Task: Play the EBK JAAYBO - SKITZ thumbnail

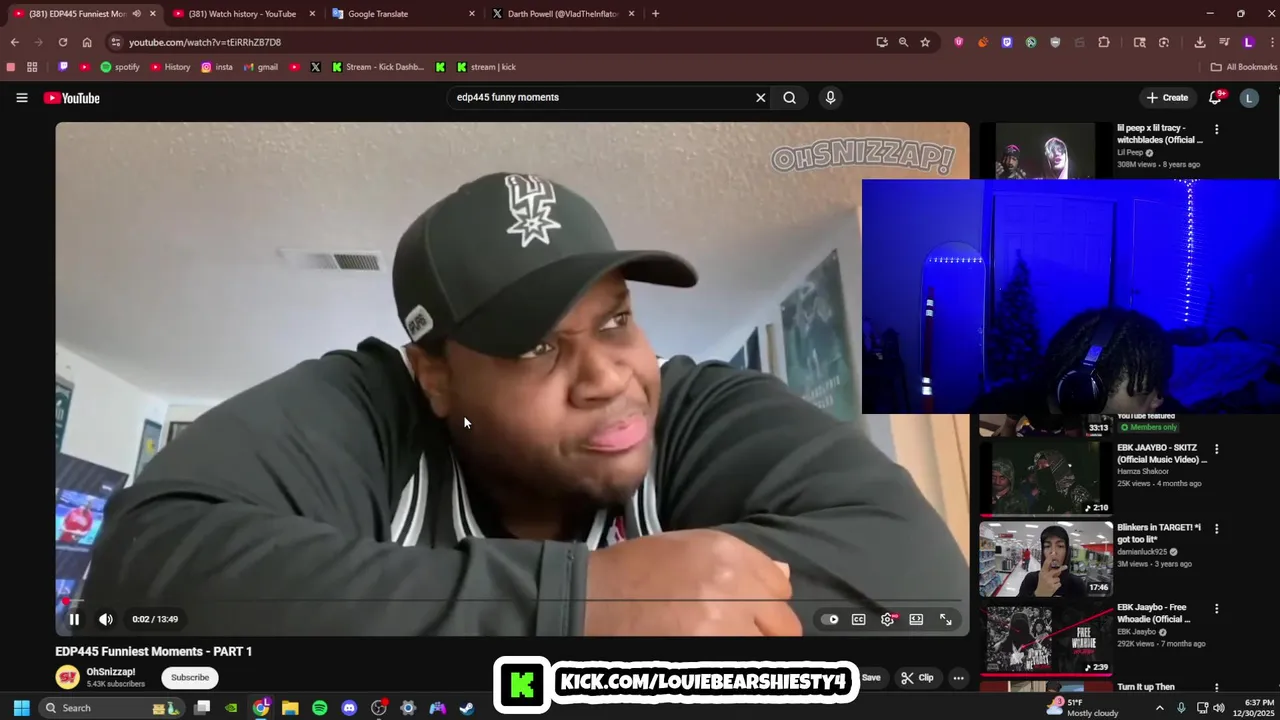Action: tap(1046, 479)
